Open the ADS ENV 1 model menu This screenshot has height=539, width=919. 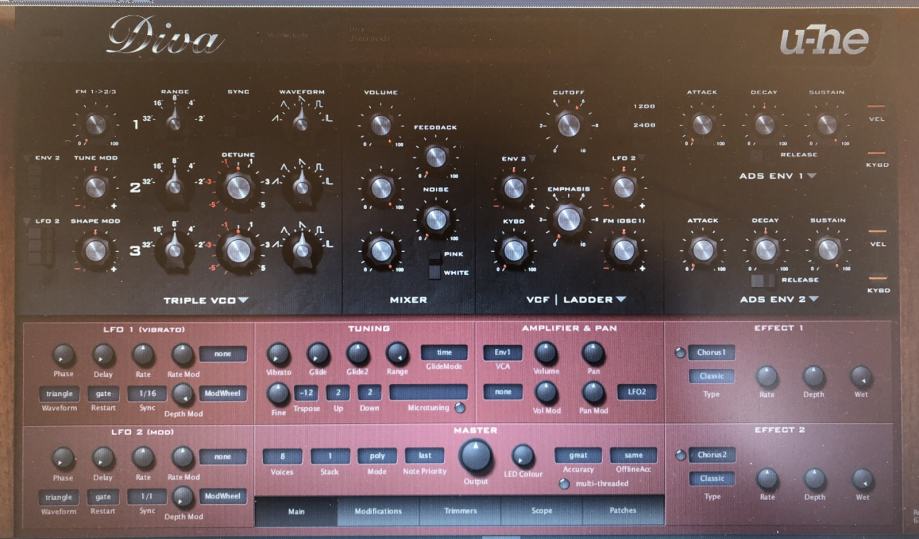777,176
